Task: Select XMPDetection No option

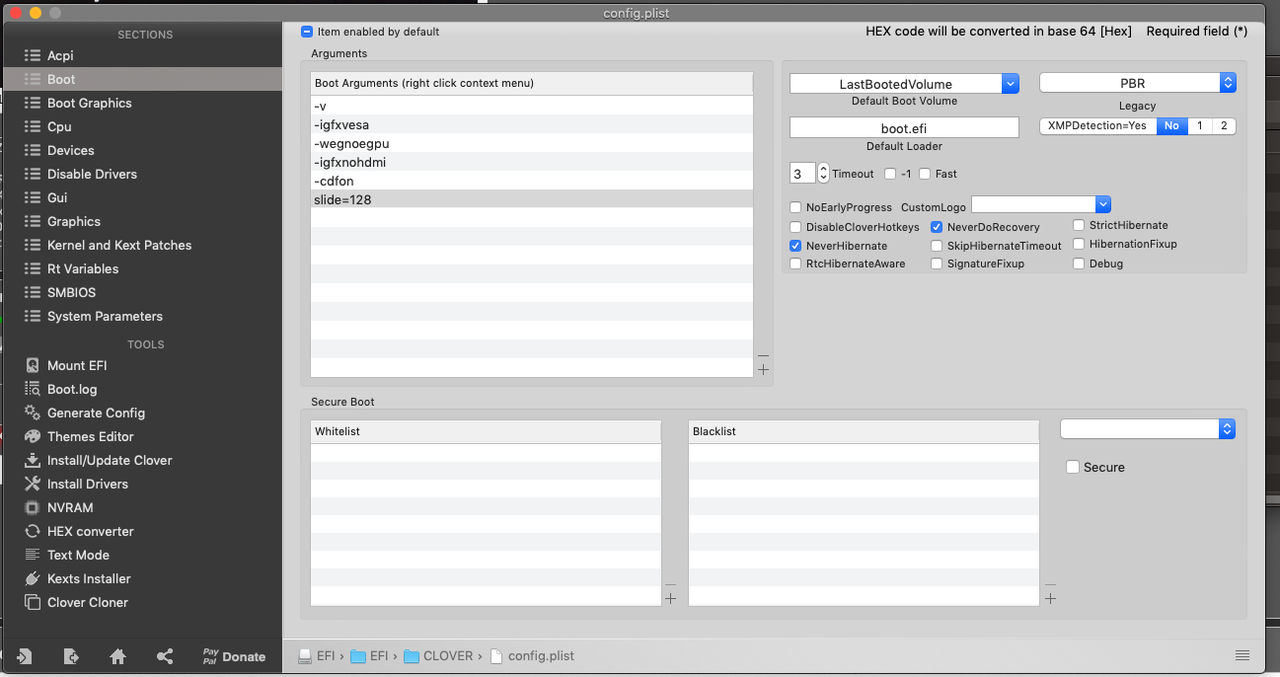Action: [x=1171, y=126]
